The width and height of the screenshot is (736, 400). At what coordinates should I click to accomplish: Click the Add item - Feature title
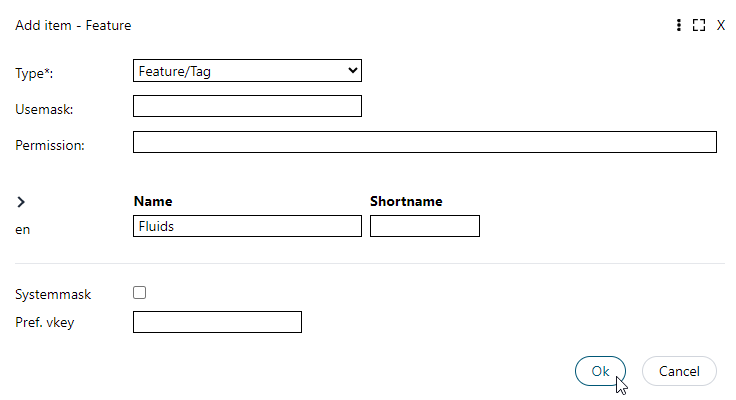point(73,25)
